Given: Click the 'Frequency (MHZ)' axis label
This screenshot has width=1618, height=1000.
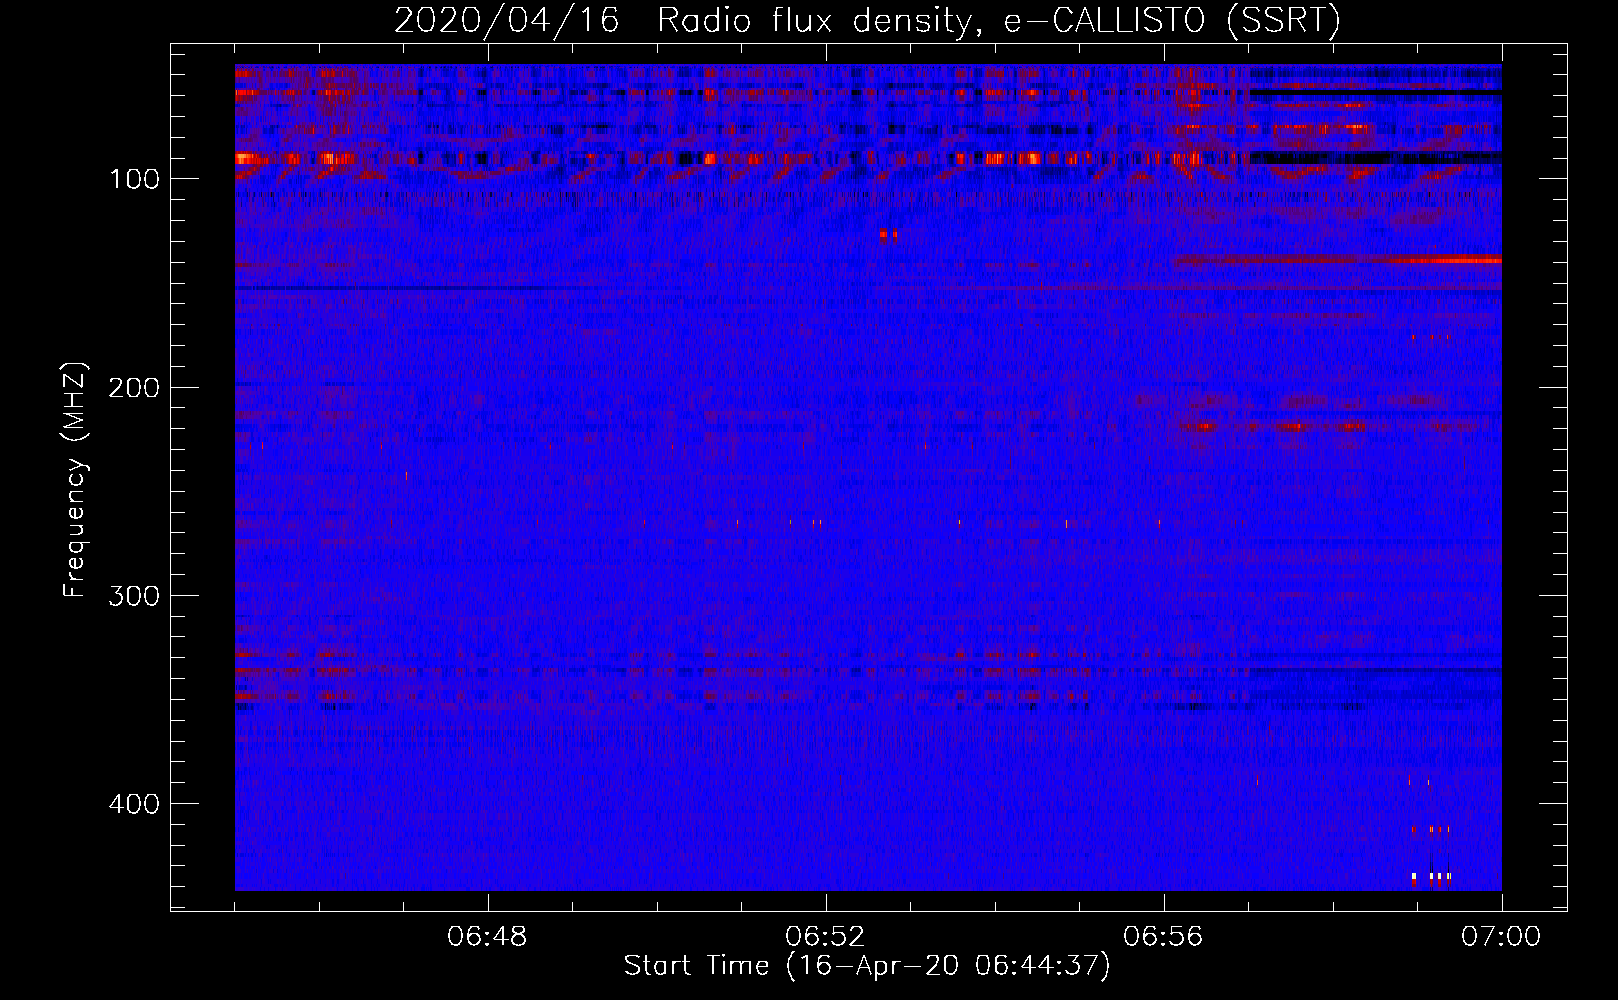Looking at the screenshot, I should pos(75,480).
